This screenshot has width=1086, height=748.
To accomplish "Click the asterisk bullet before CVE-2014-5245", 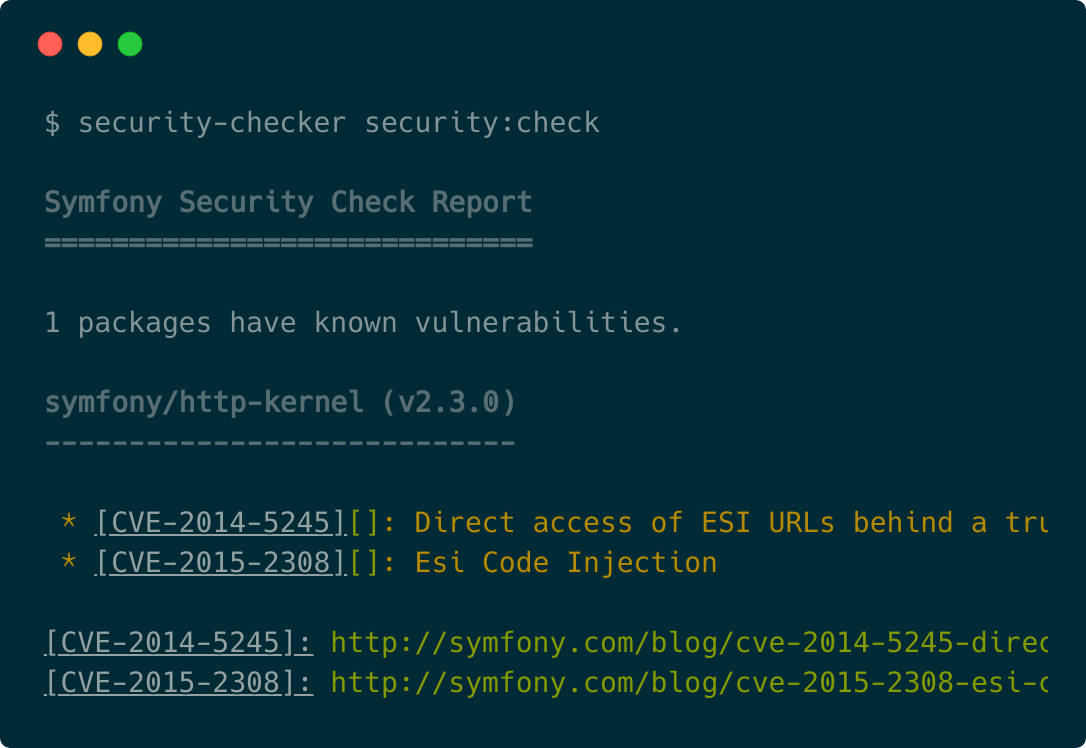I will click(69, 523).
